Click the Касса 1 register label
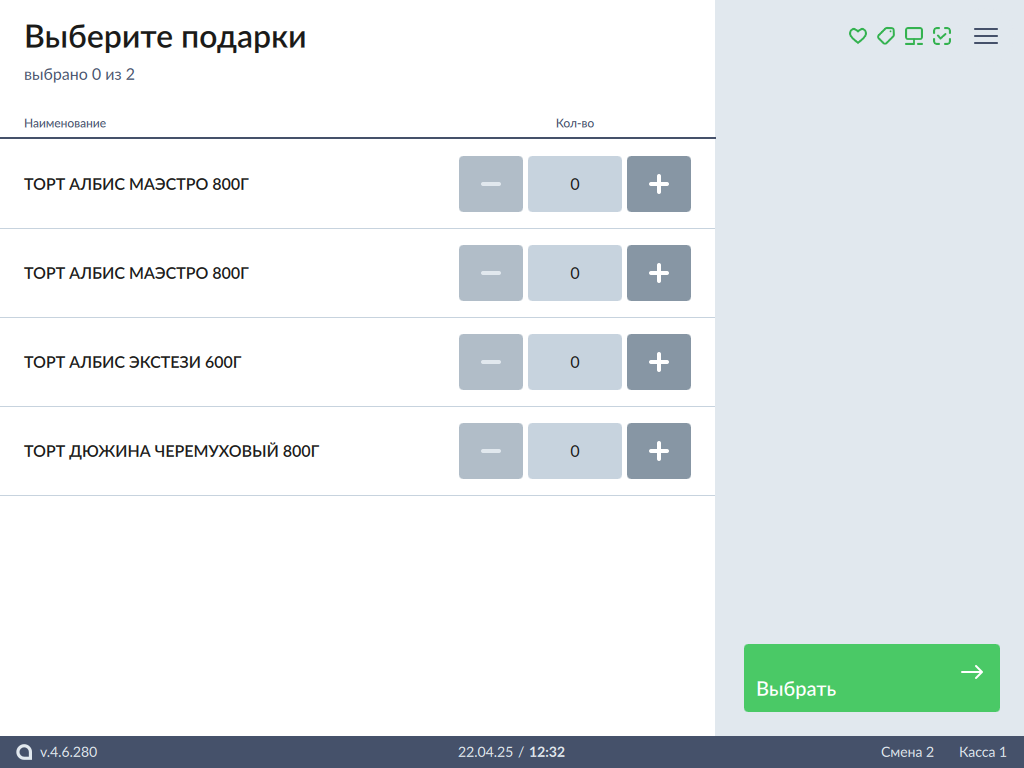 pyautogui.click(x=982, y=752)
